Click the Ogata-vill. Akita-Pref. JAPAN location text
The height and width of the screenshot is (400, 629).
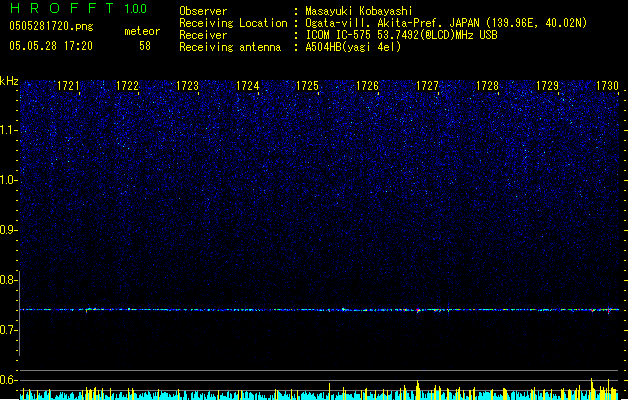click(x=446, y=23)
